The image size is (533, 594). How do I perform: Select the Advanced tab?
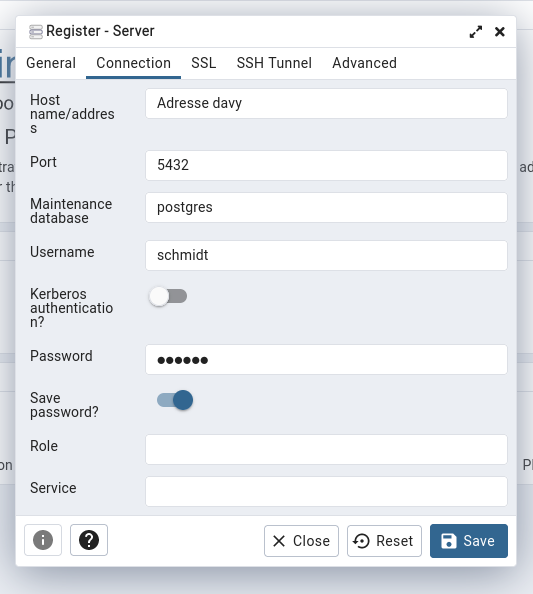click(x=364, y=63)
